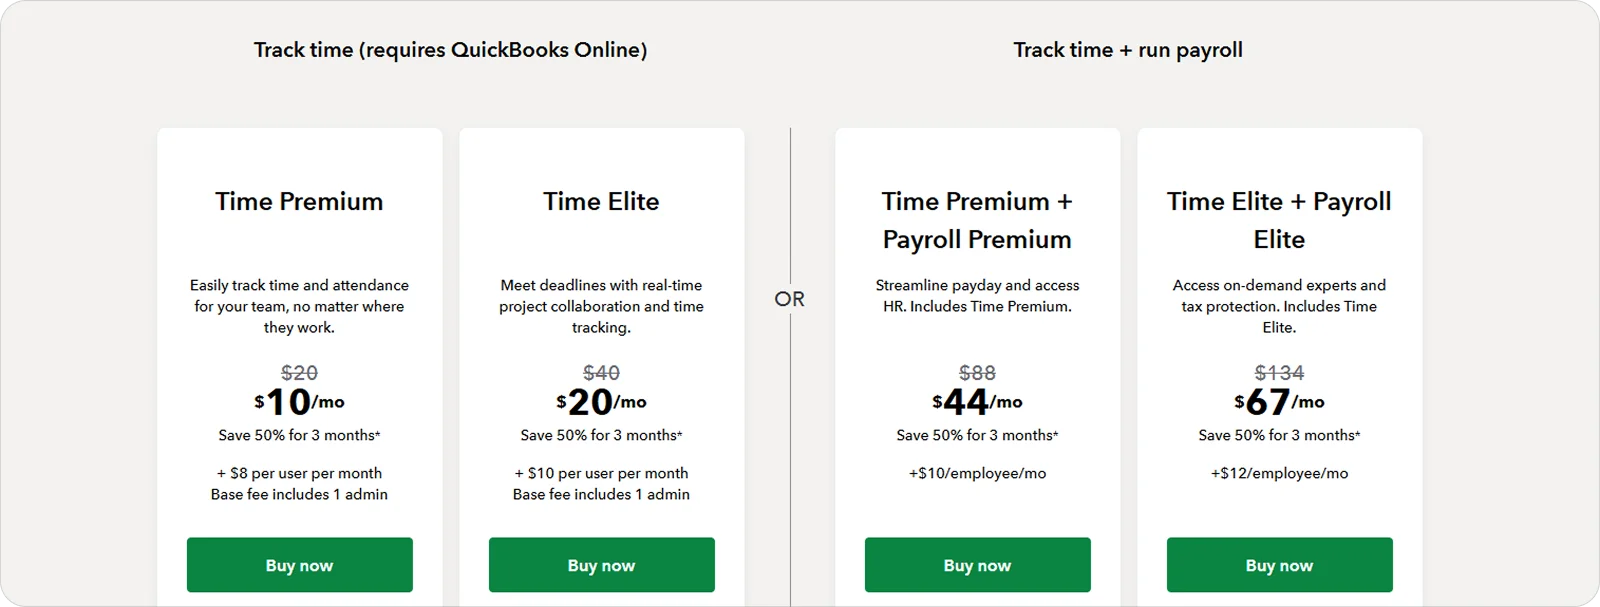Click the $67/mo price for Payroll Elite bundle
The height and width of the screenshot is (607, 1600).
tap(1278, 401)
